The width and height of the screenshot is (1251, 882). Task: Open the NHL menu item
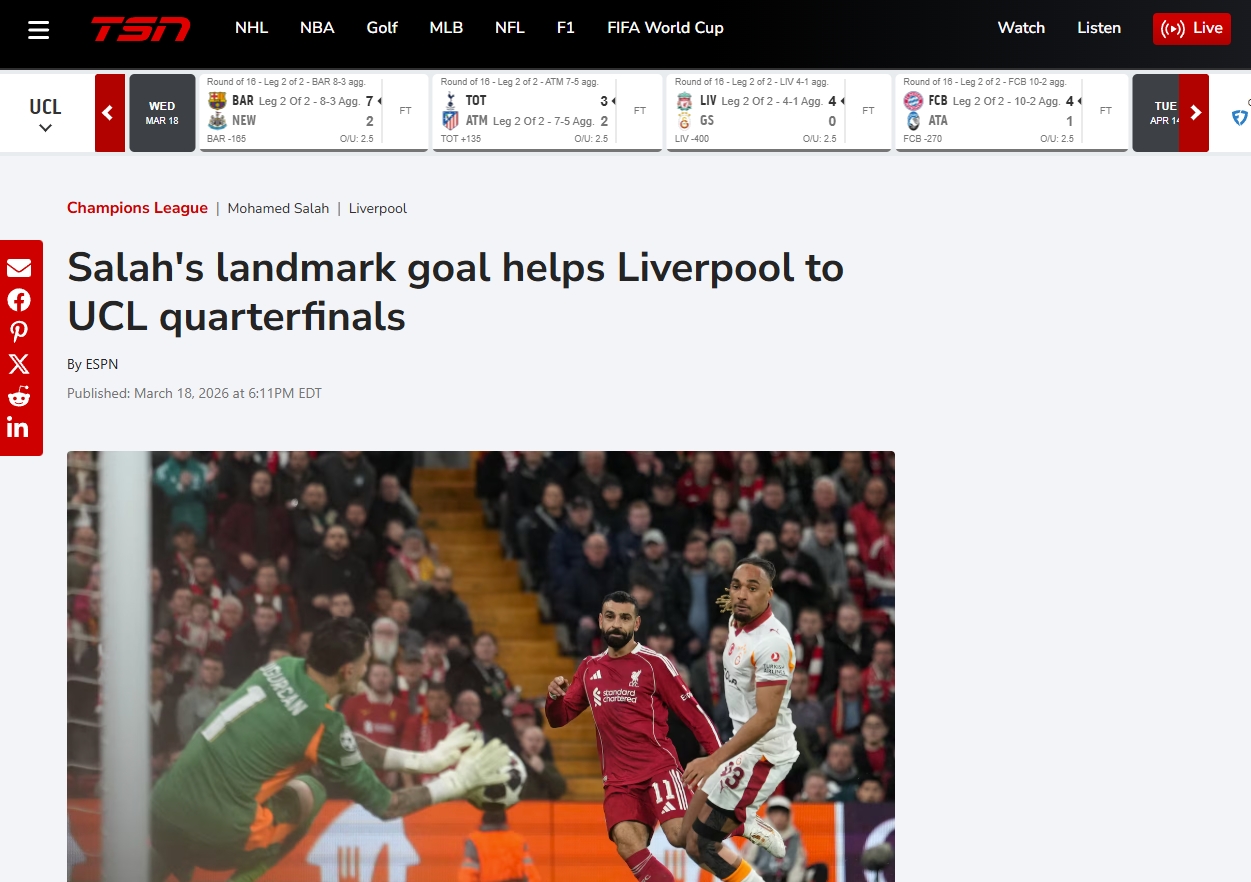[251, 28]
